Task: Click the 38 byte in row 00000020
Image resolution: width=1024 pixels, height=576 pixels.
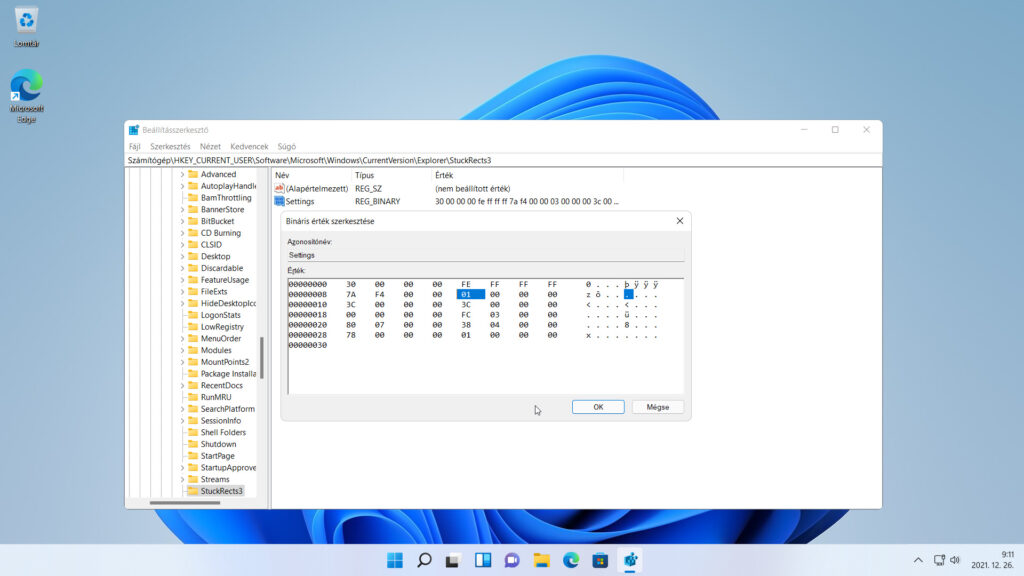Action: pyautogui.click(x=466, y=325)
